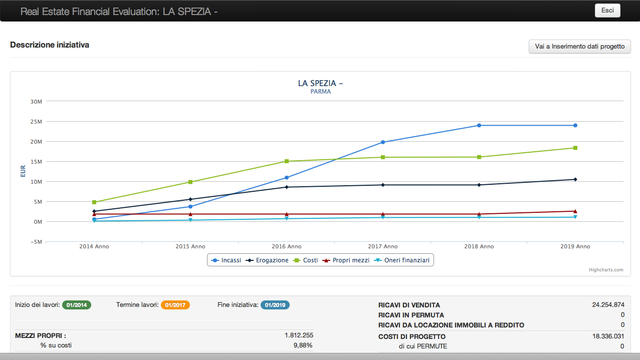Click the Oneri finanziari 2019 marker

pos(575,217)
